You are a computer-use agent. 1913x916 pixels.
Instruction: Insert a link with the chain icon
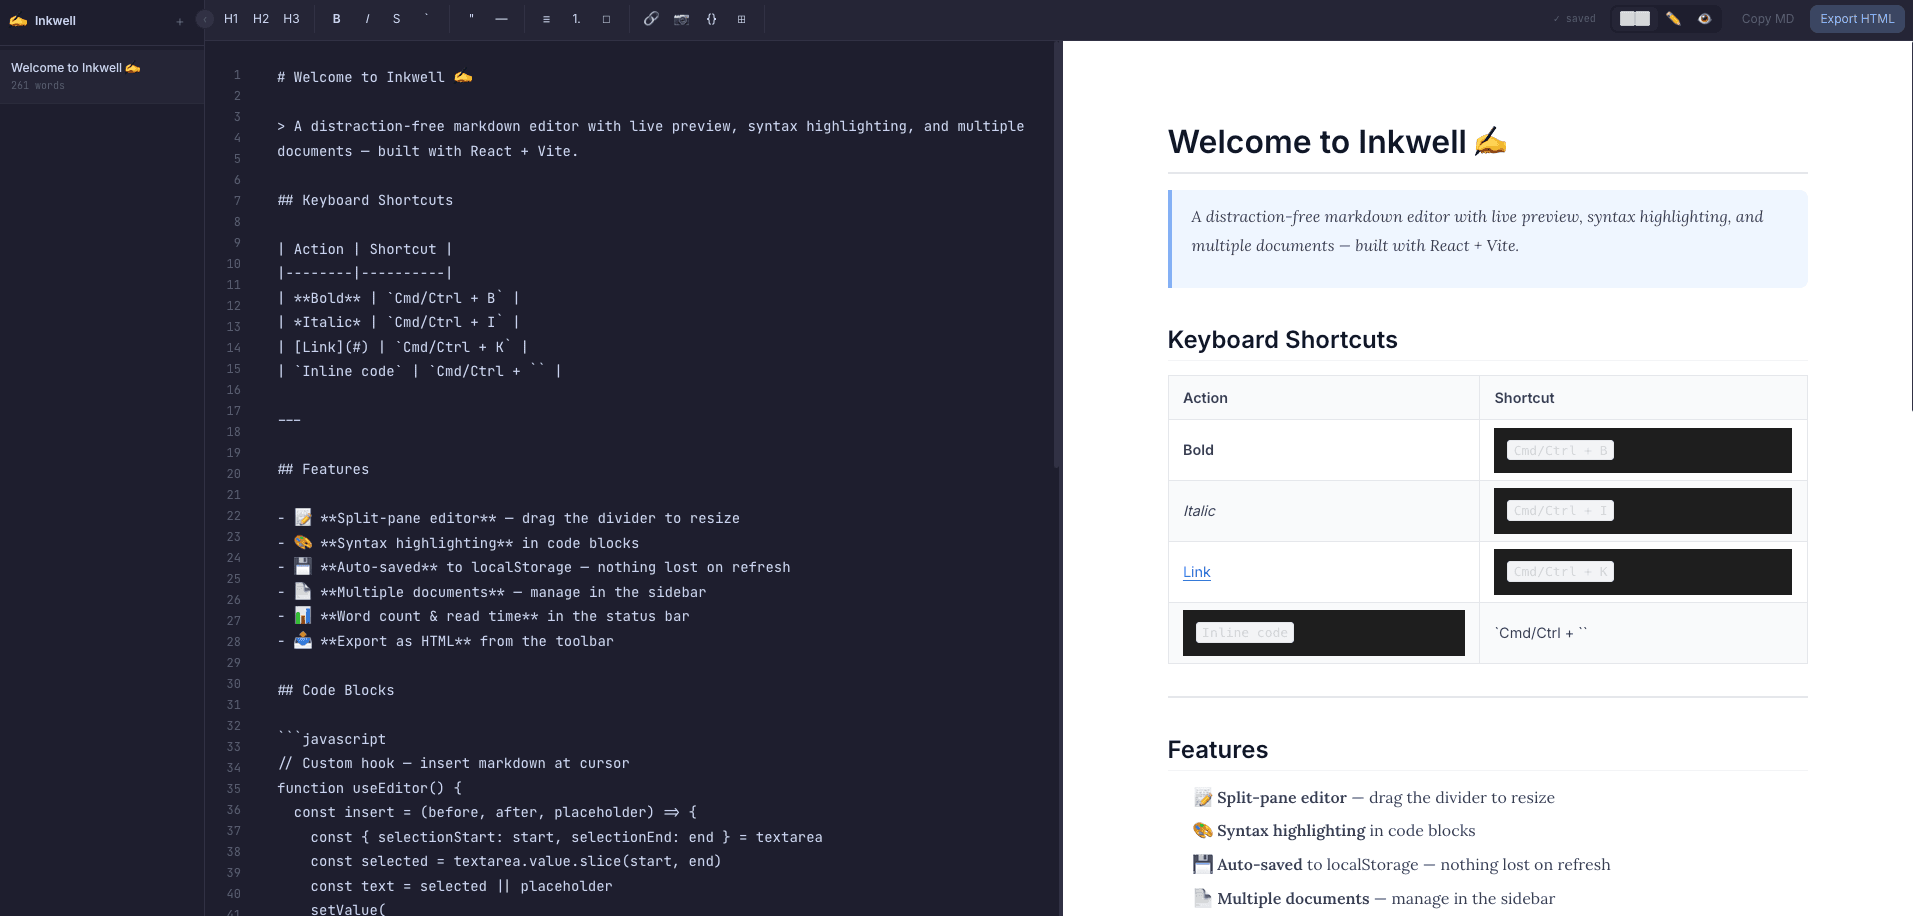pyautogui.click(x=651, y=19)
